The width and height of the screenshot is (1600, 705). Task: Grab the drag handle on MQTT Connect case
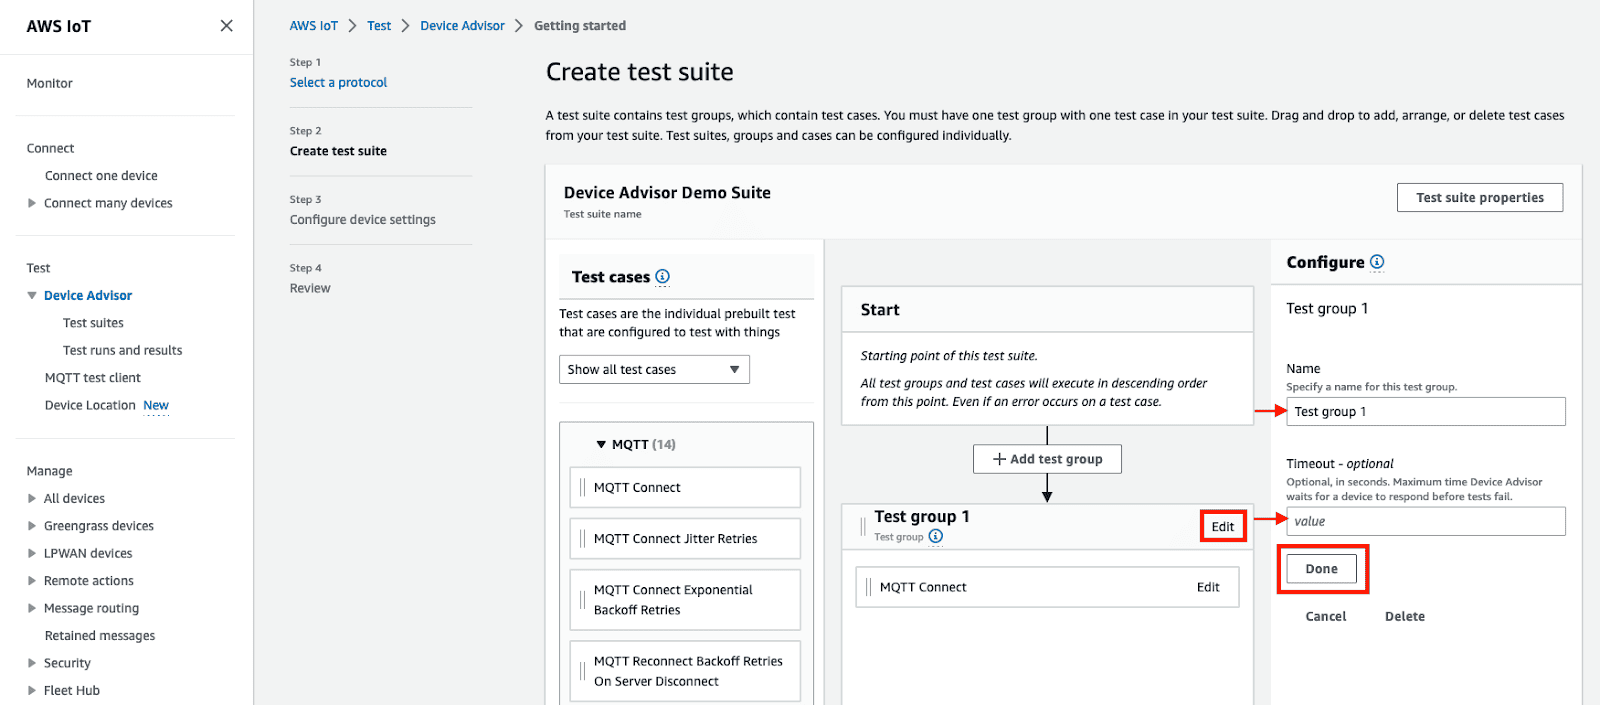(581, 487)
